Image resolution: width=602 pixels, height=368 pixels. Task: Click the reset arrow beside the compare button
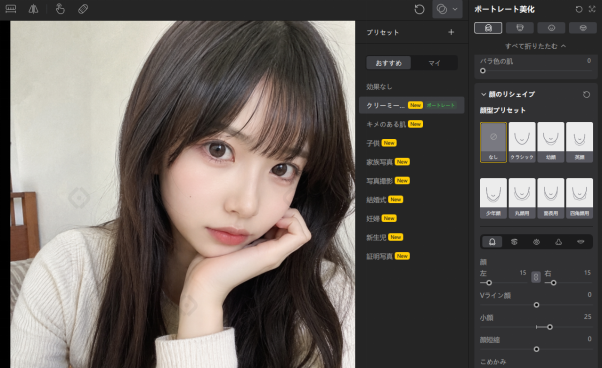tap(419, 9)
